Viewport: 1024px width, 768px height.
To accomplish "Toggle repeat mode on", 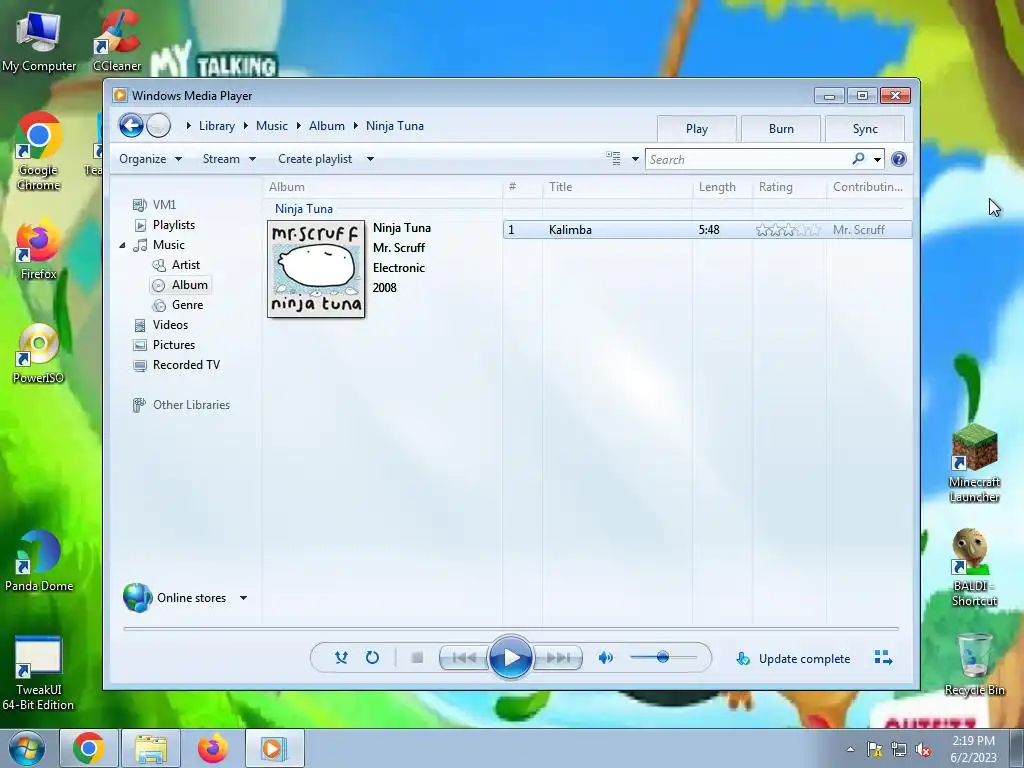I will [372, 658].
